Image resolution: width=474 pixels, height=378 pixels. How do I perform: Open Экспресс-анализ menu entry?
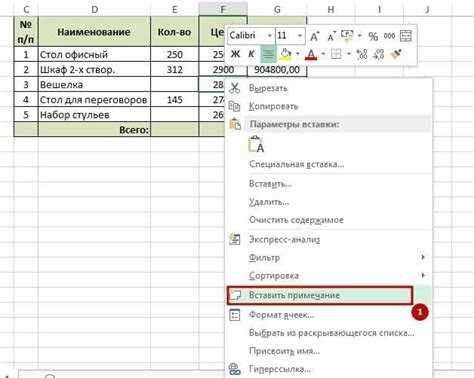point(329,240)
